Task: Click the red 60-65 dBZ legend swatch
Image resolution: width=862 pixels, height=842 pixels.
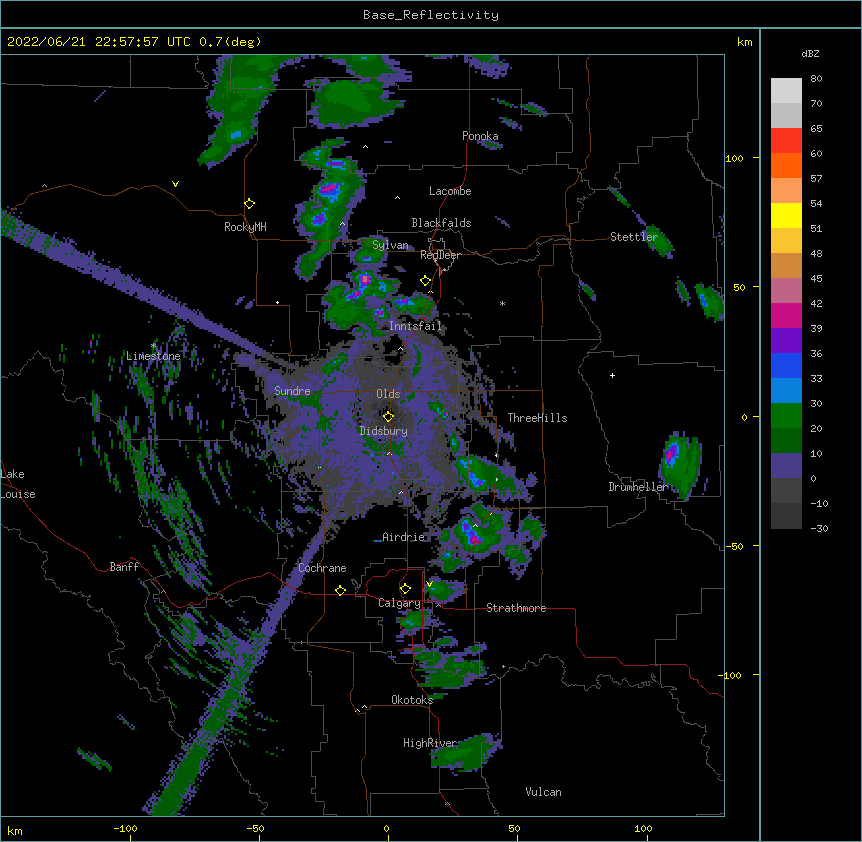Action: [x=786, y=140]
